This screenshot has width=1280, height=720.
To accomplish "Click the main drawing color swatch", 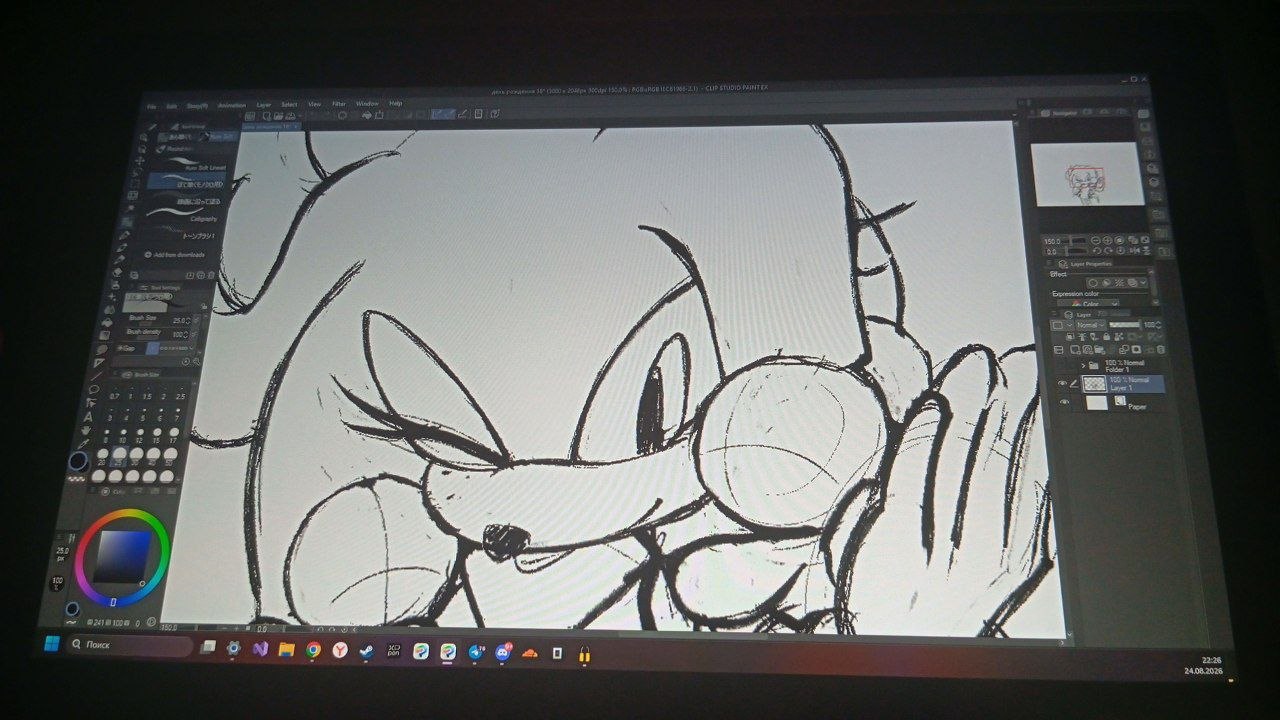I will coord(78,461).
